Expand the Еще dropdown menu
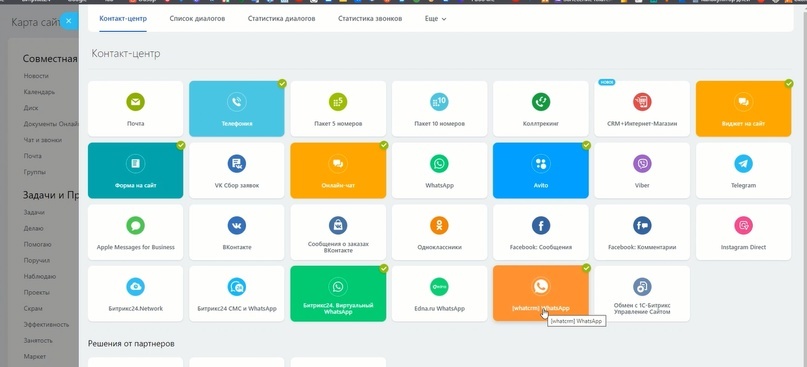Screen dimensions: 807x367 click(435, 19)
